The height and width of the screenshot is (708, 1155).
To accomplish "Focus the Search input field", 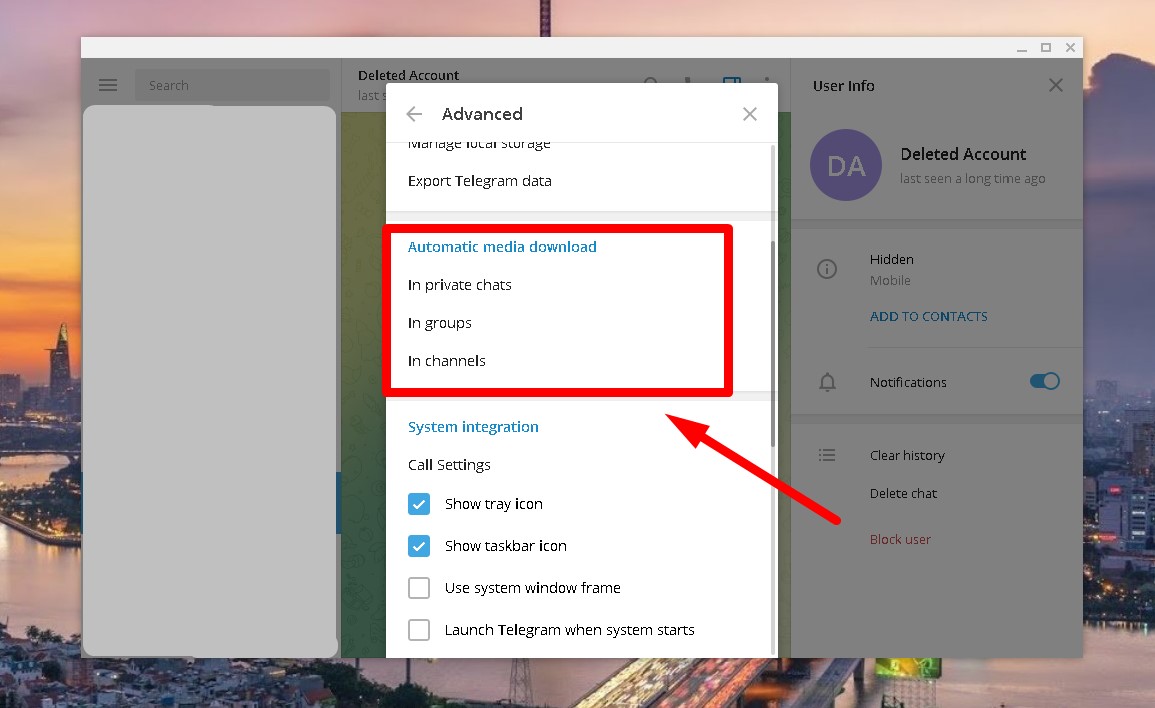I will point(232,85).
